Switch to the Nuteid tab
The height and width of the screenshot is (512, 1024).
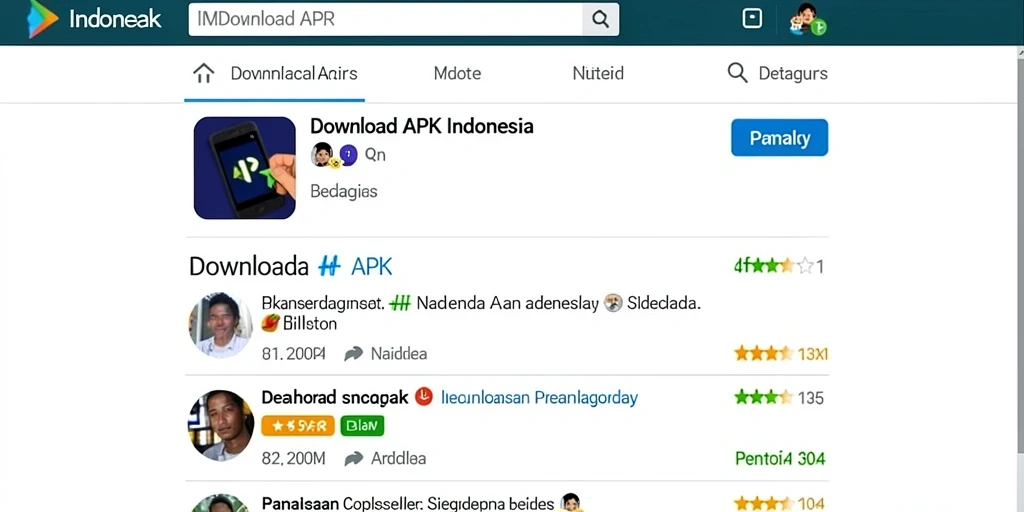pos(598,73)
